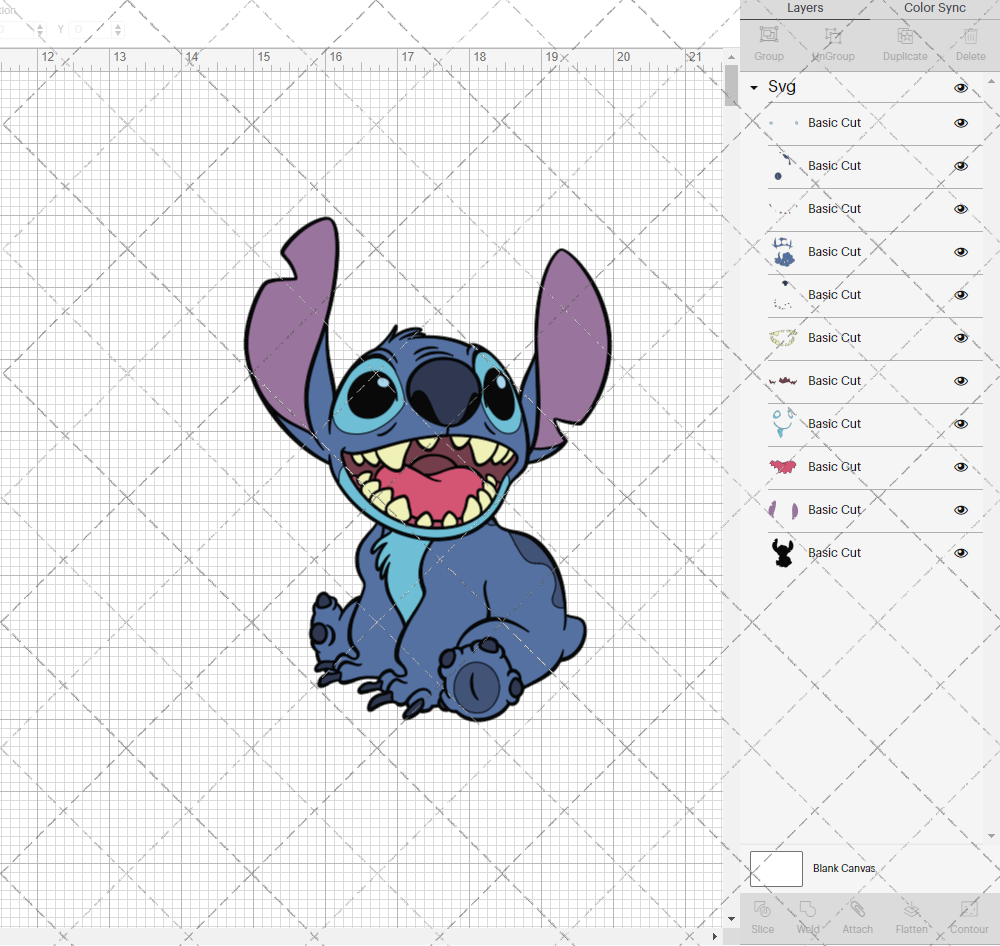Click the canvas vertical scrollbar thumb
Viewport: 1000px width, 946px height.
click(731, 85)
